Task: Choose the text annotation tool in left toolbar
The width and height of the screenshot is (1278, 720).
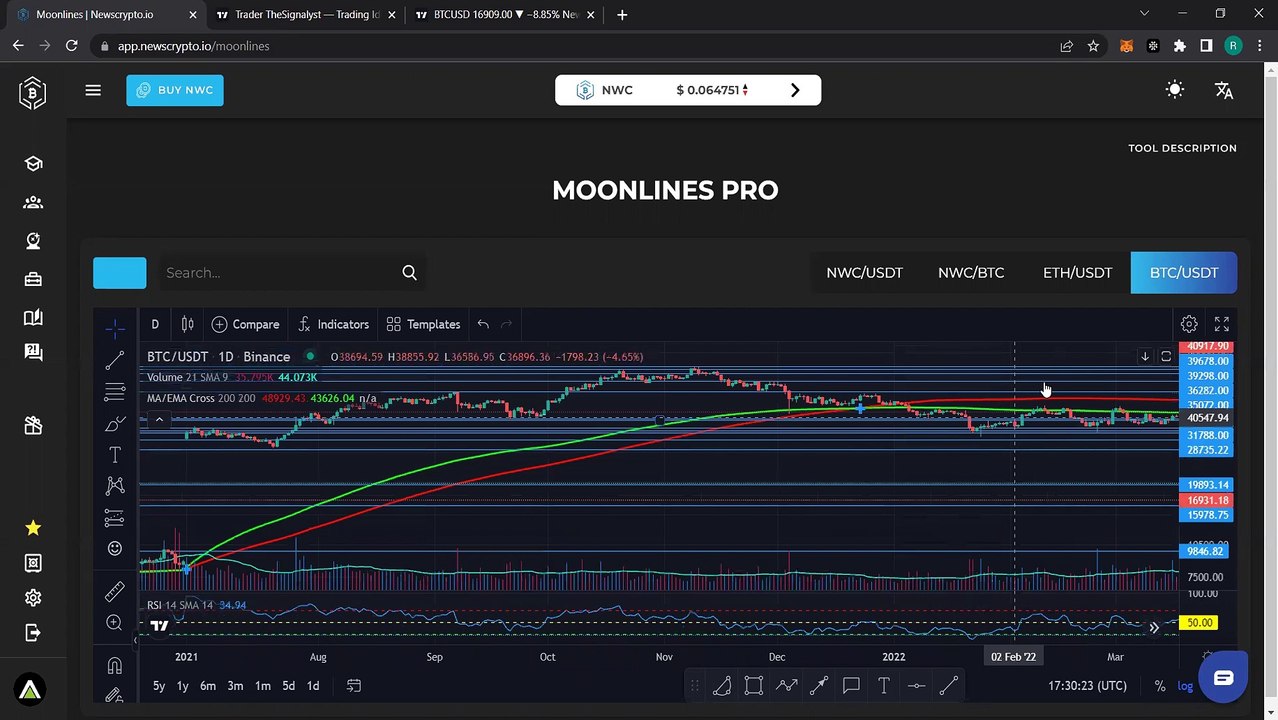Action: [x=115, y=455]
